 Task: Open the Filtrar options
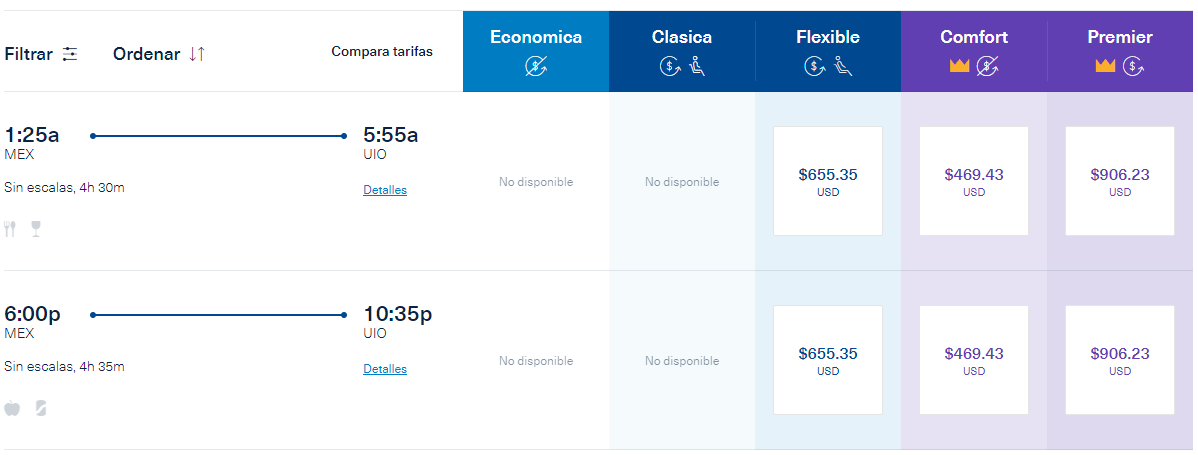[x=29, y=54]
